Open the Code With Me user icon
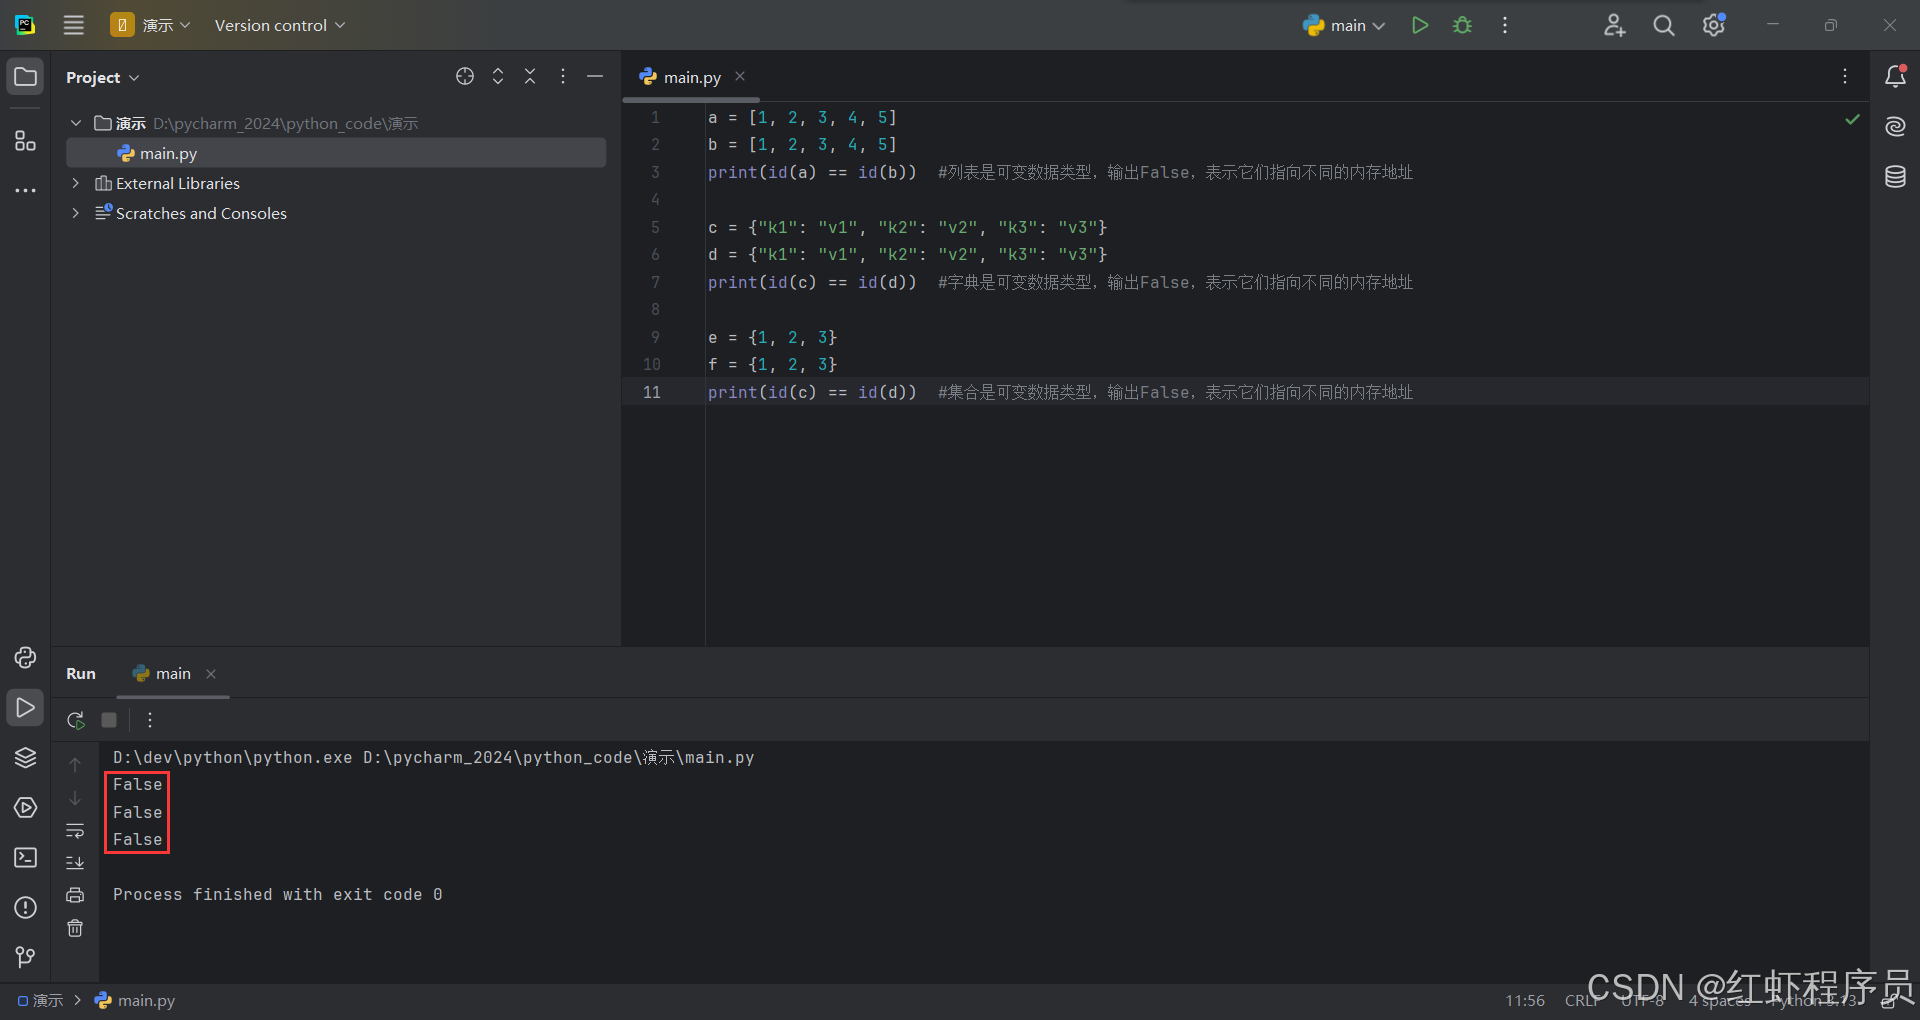The image size is (1920, 1020). tap(1614, 25)
